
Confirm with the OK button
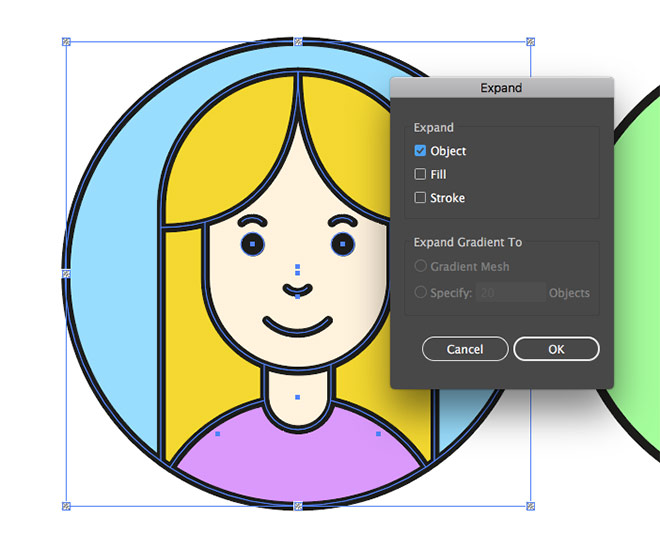tap(556, 349)
